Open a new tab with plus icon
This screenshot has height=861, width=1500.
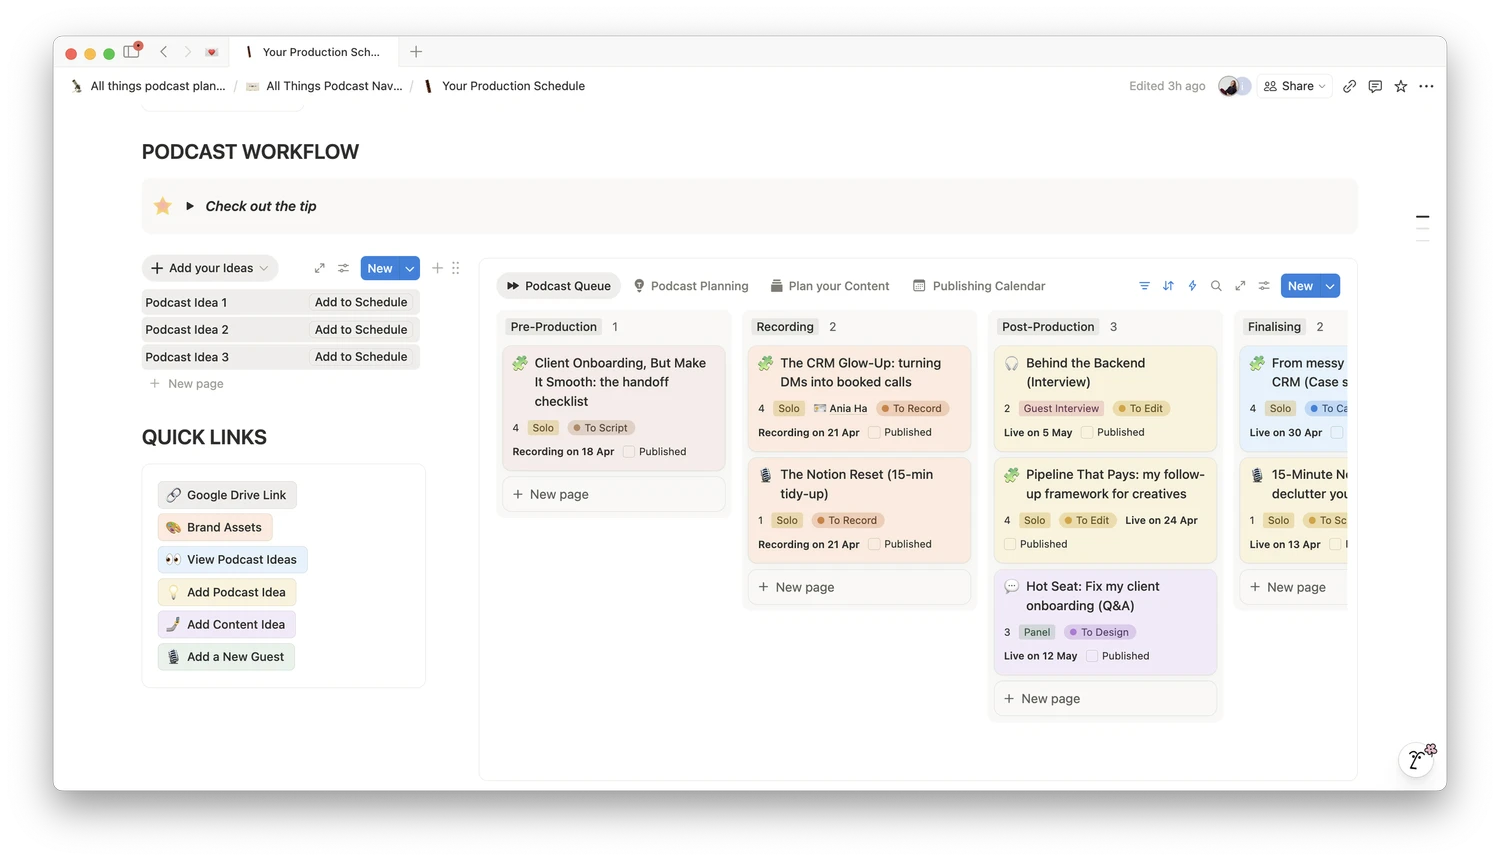[416, 51]
